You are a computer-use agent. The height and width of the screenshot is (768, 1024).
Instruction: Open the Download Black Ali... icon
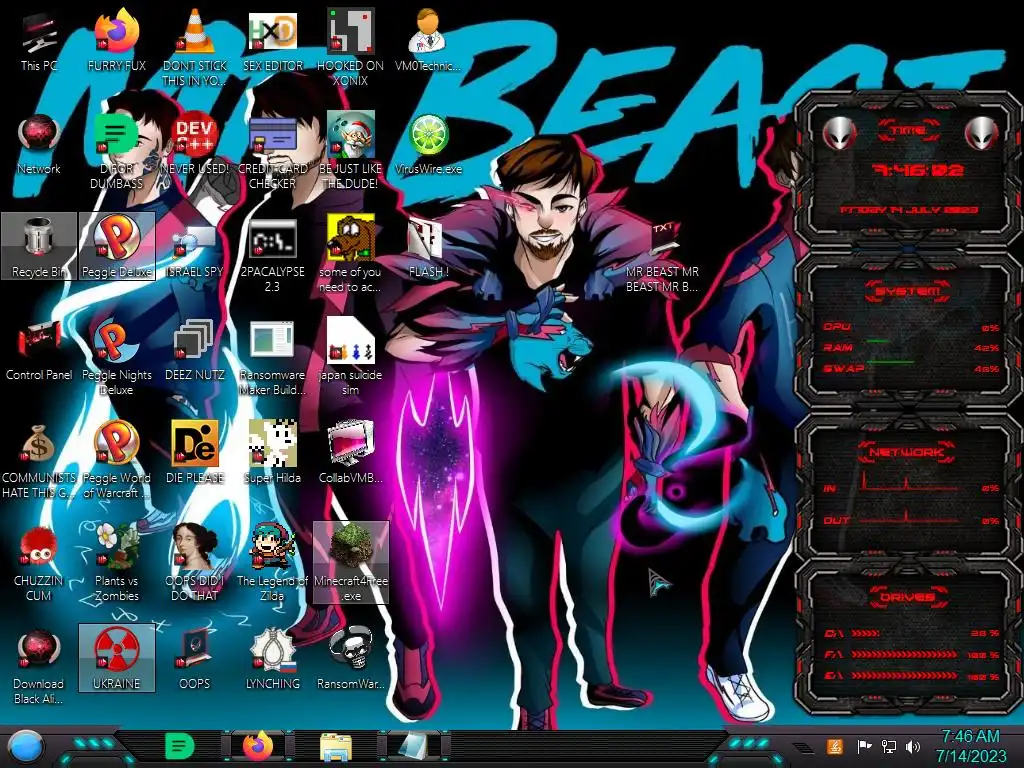pos(39,666)
